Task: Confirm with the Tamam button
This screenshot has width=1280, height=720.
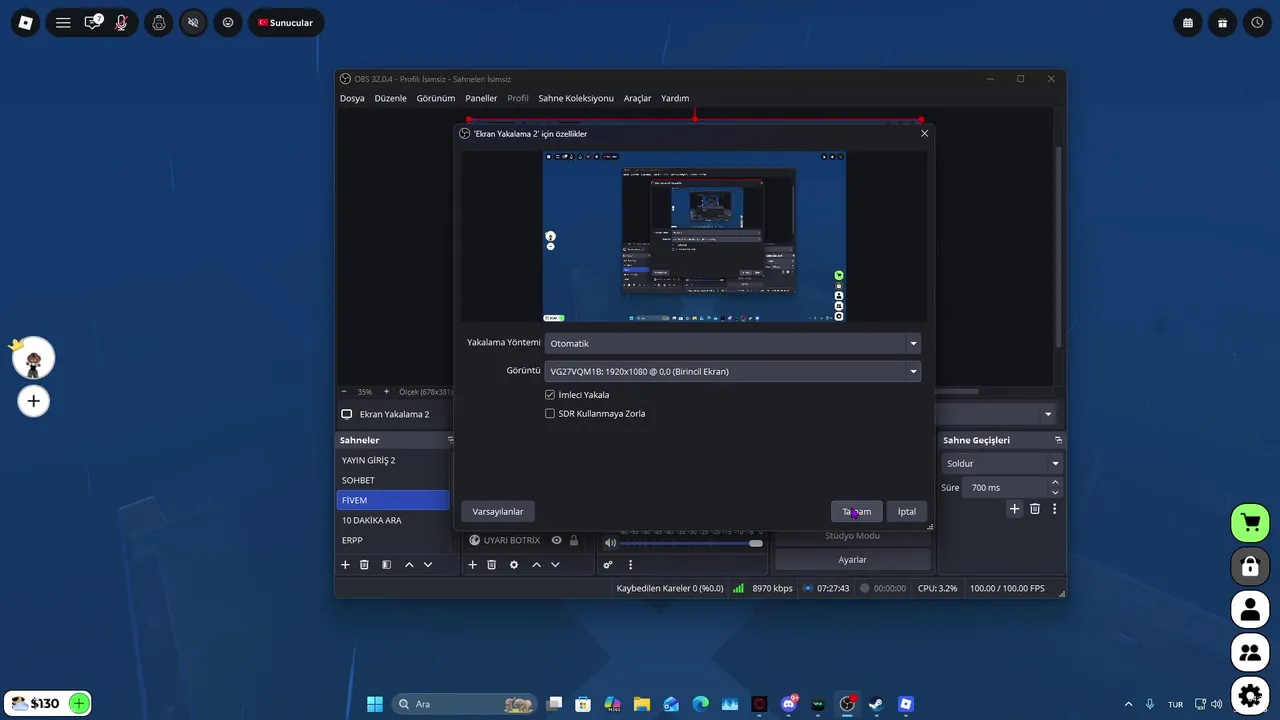Action: point(856,511)
